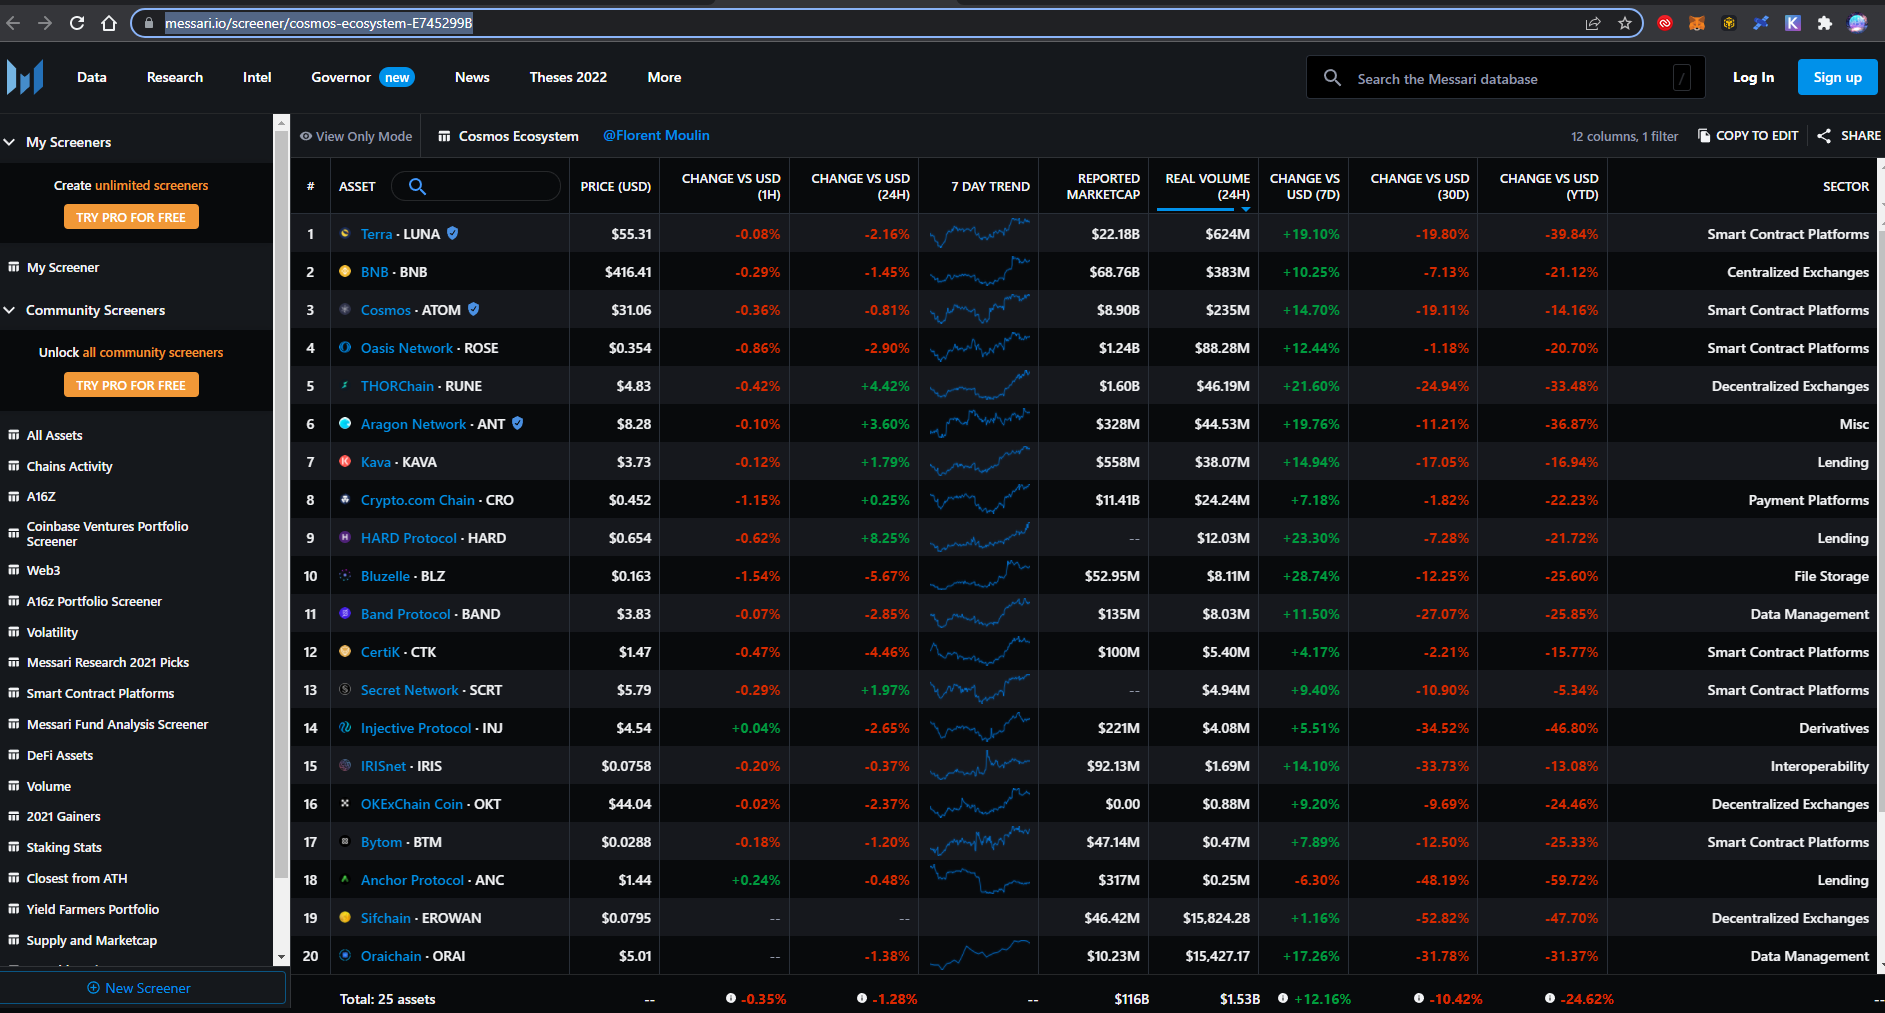The width and height of the screenshot is (1885, 1013).
Task: Collapse the Community Screeners section
Action: [x=9, y=310]
